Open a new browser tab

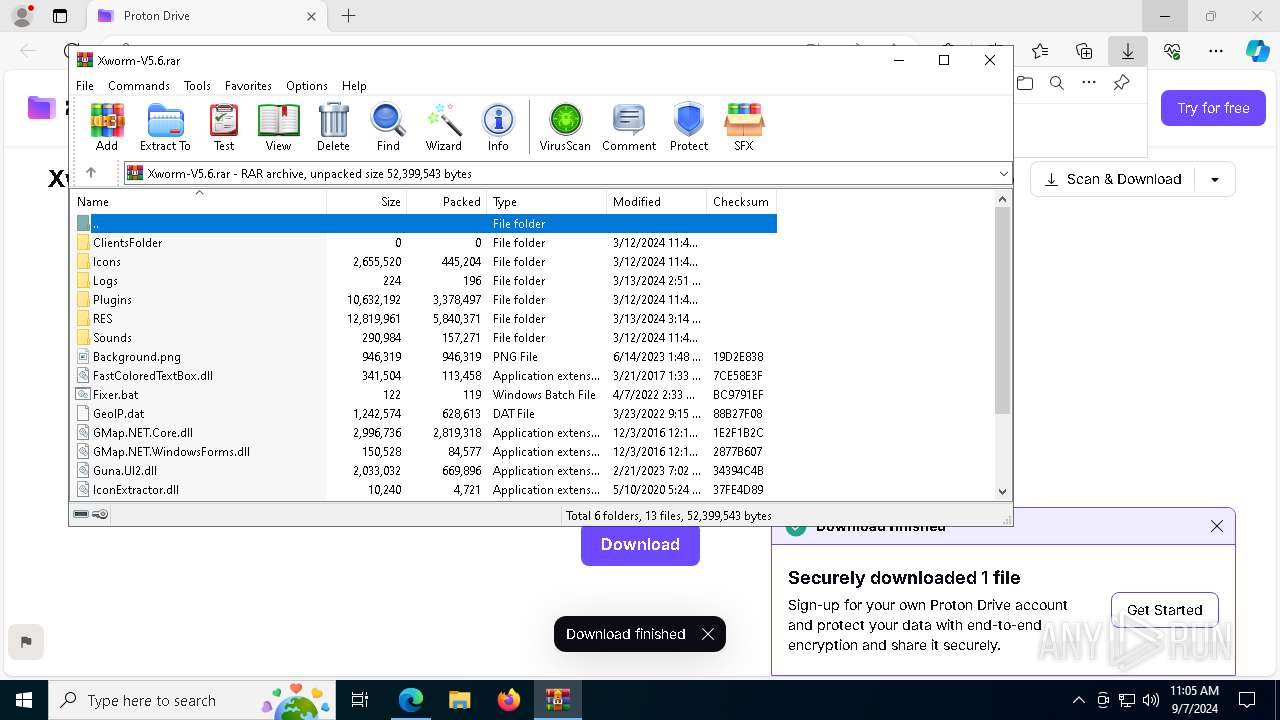[348, 16]
